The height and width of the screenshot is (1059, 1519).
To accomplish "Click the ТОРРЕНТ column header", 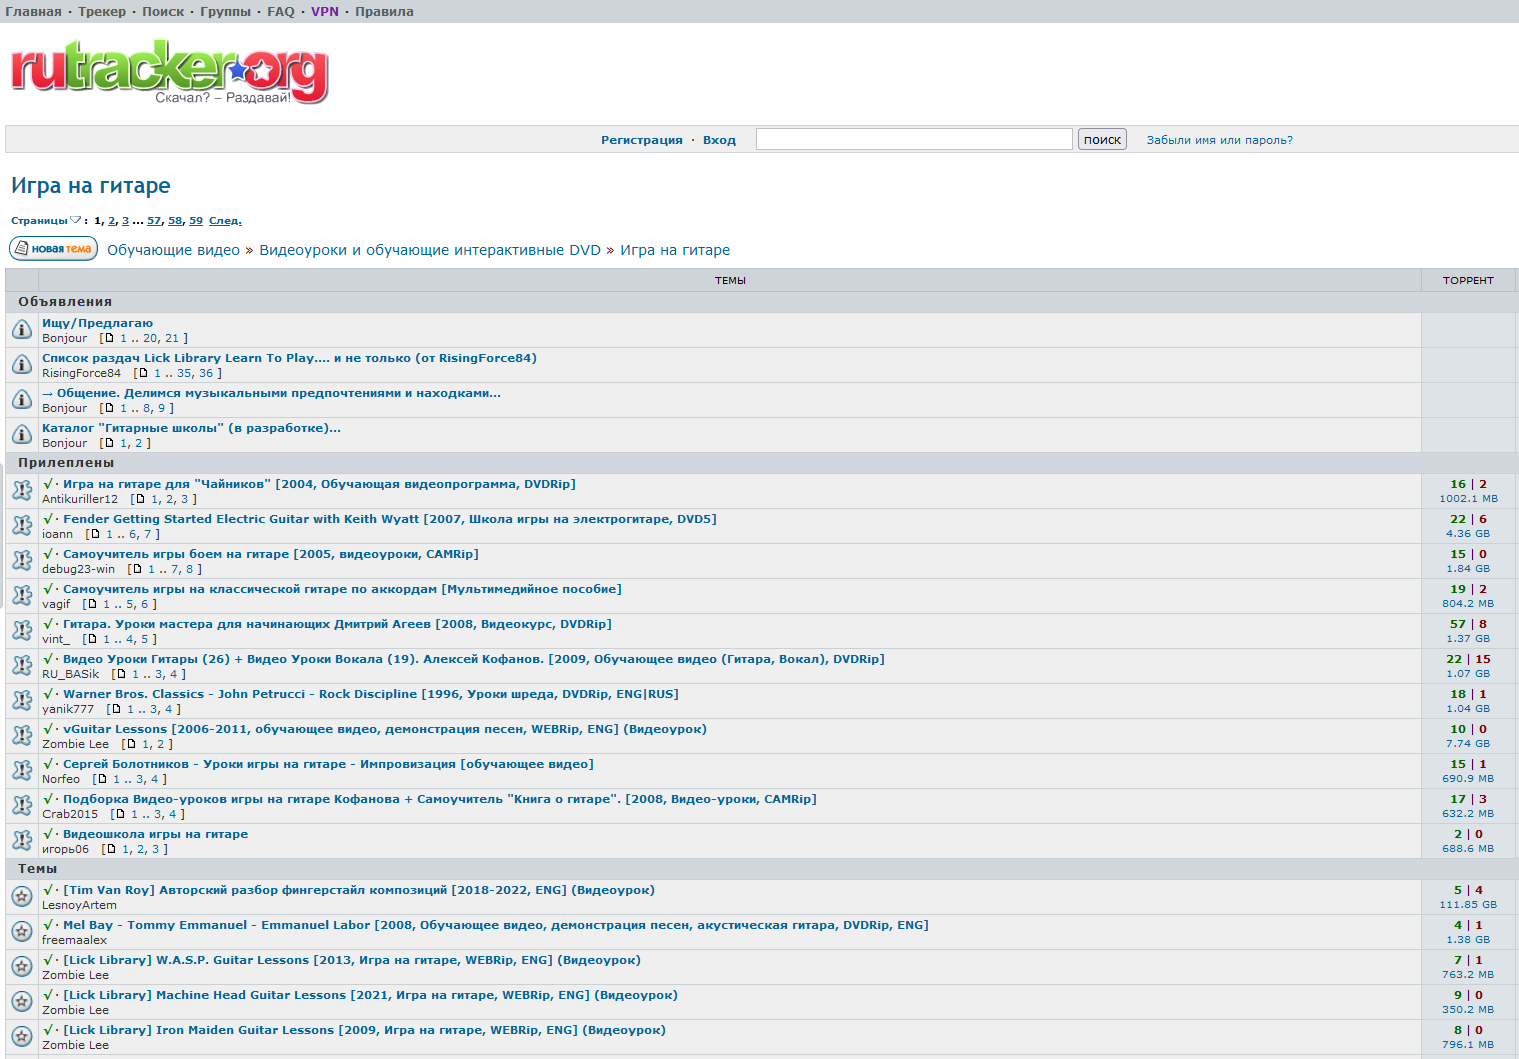I will point(1468,281).
